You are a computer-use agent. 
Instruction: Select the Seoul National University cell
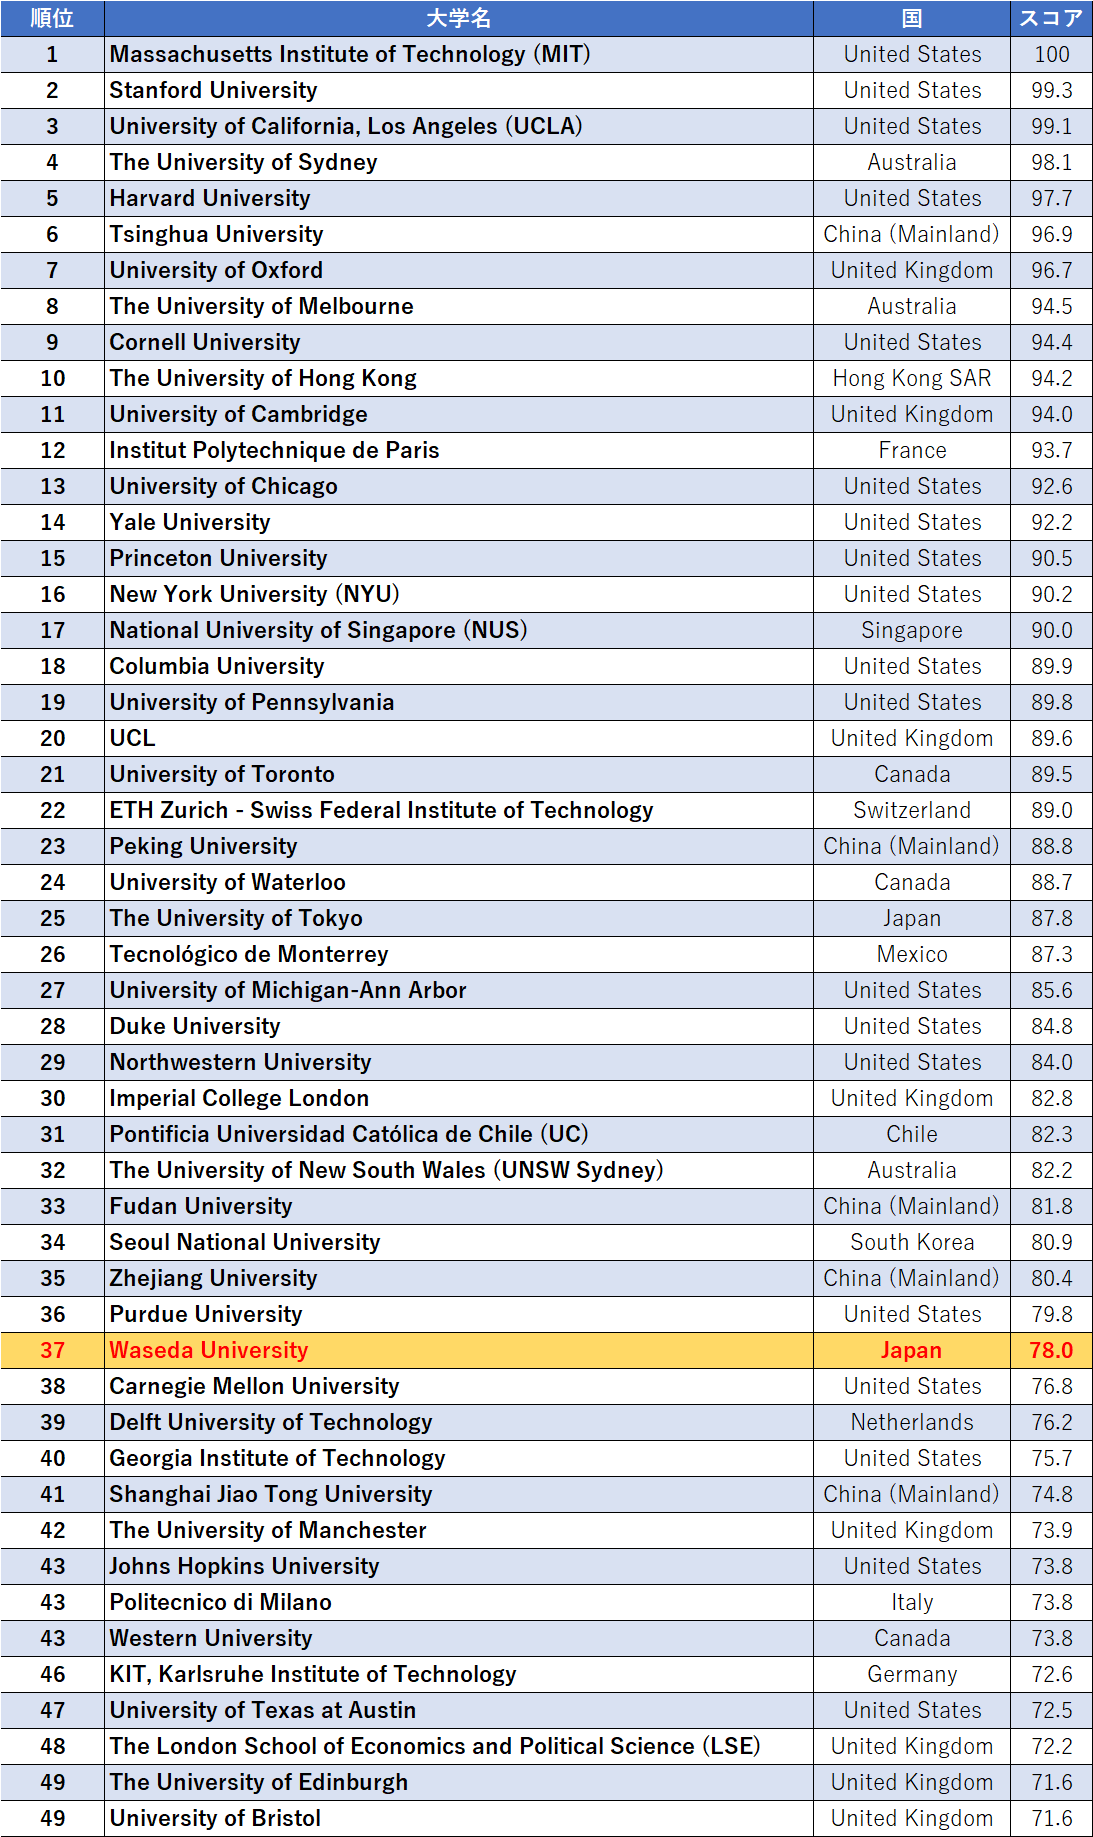click(459, 1242)
